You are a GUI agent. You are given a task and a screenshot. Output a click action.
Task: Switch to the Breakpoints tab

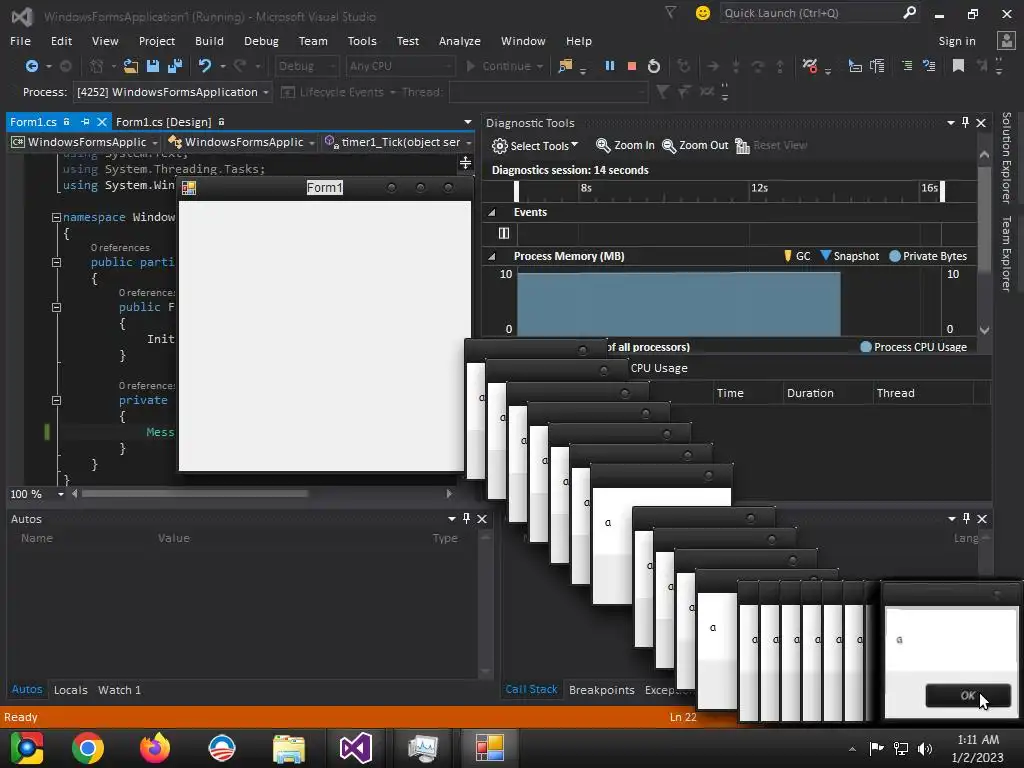point(601,690)
